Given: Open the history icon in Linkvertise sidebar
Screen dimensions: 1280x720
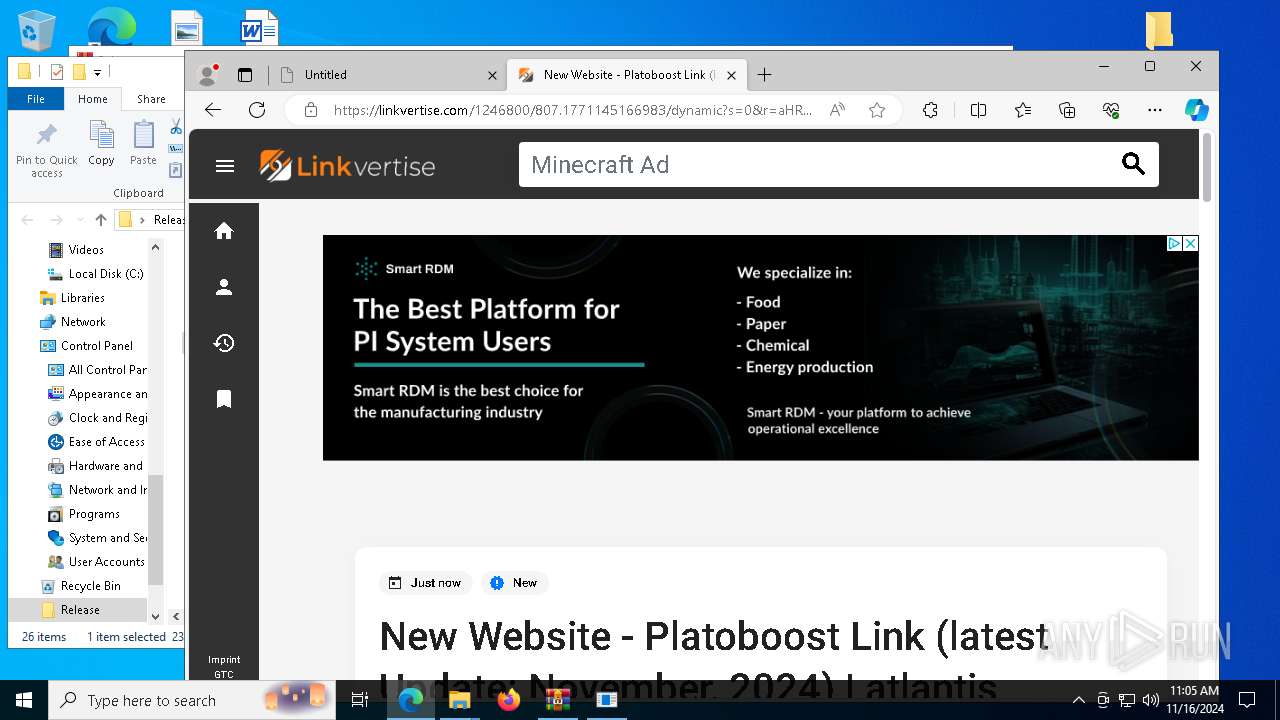Looking at the screenshot, I should pyautogui.click(x=224, y=343).
